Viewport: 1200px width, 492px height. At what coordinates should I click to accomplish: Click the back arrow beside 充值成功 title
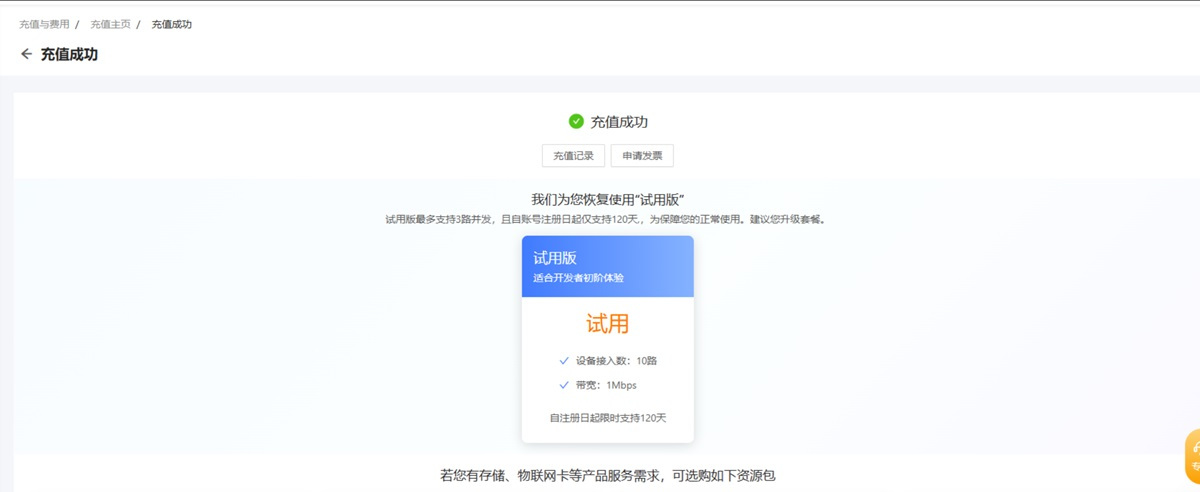pyautogui.click(x=26, y=54)
